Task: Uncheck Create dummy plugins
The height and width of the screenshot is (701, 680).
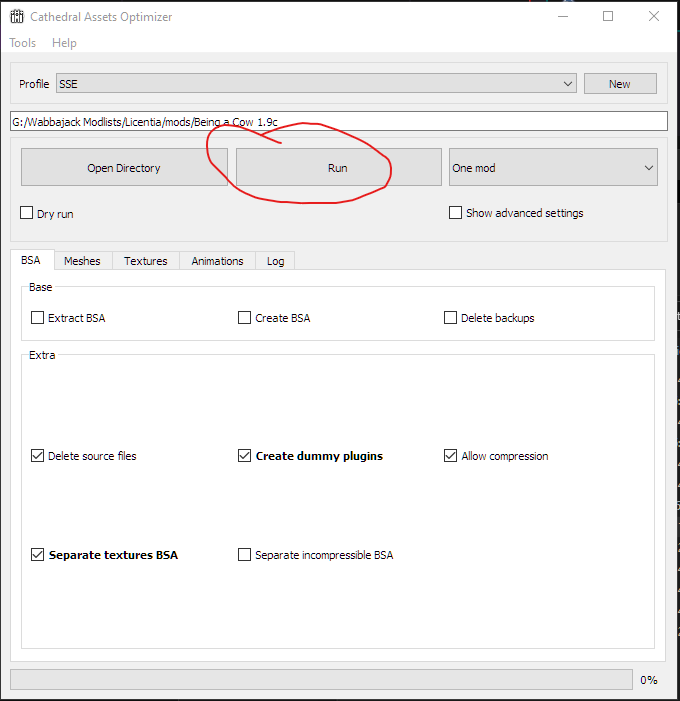Action: point(244,456)
